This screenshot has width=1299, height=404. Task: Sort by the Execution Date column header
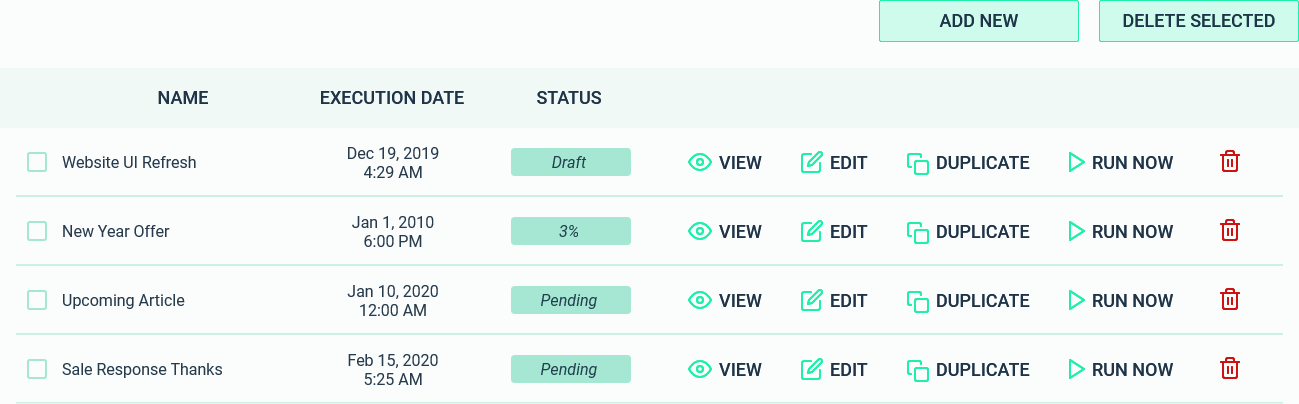click(x=392, y=98)
